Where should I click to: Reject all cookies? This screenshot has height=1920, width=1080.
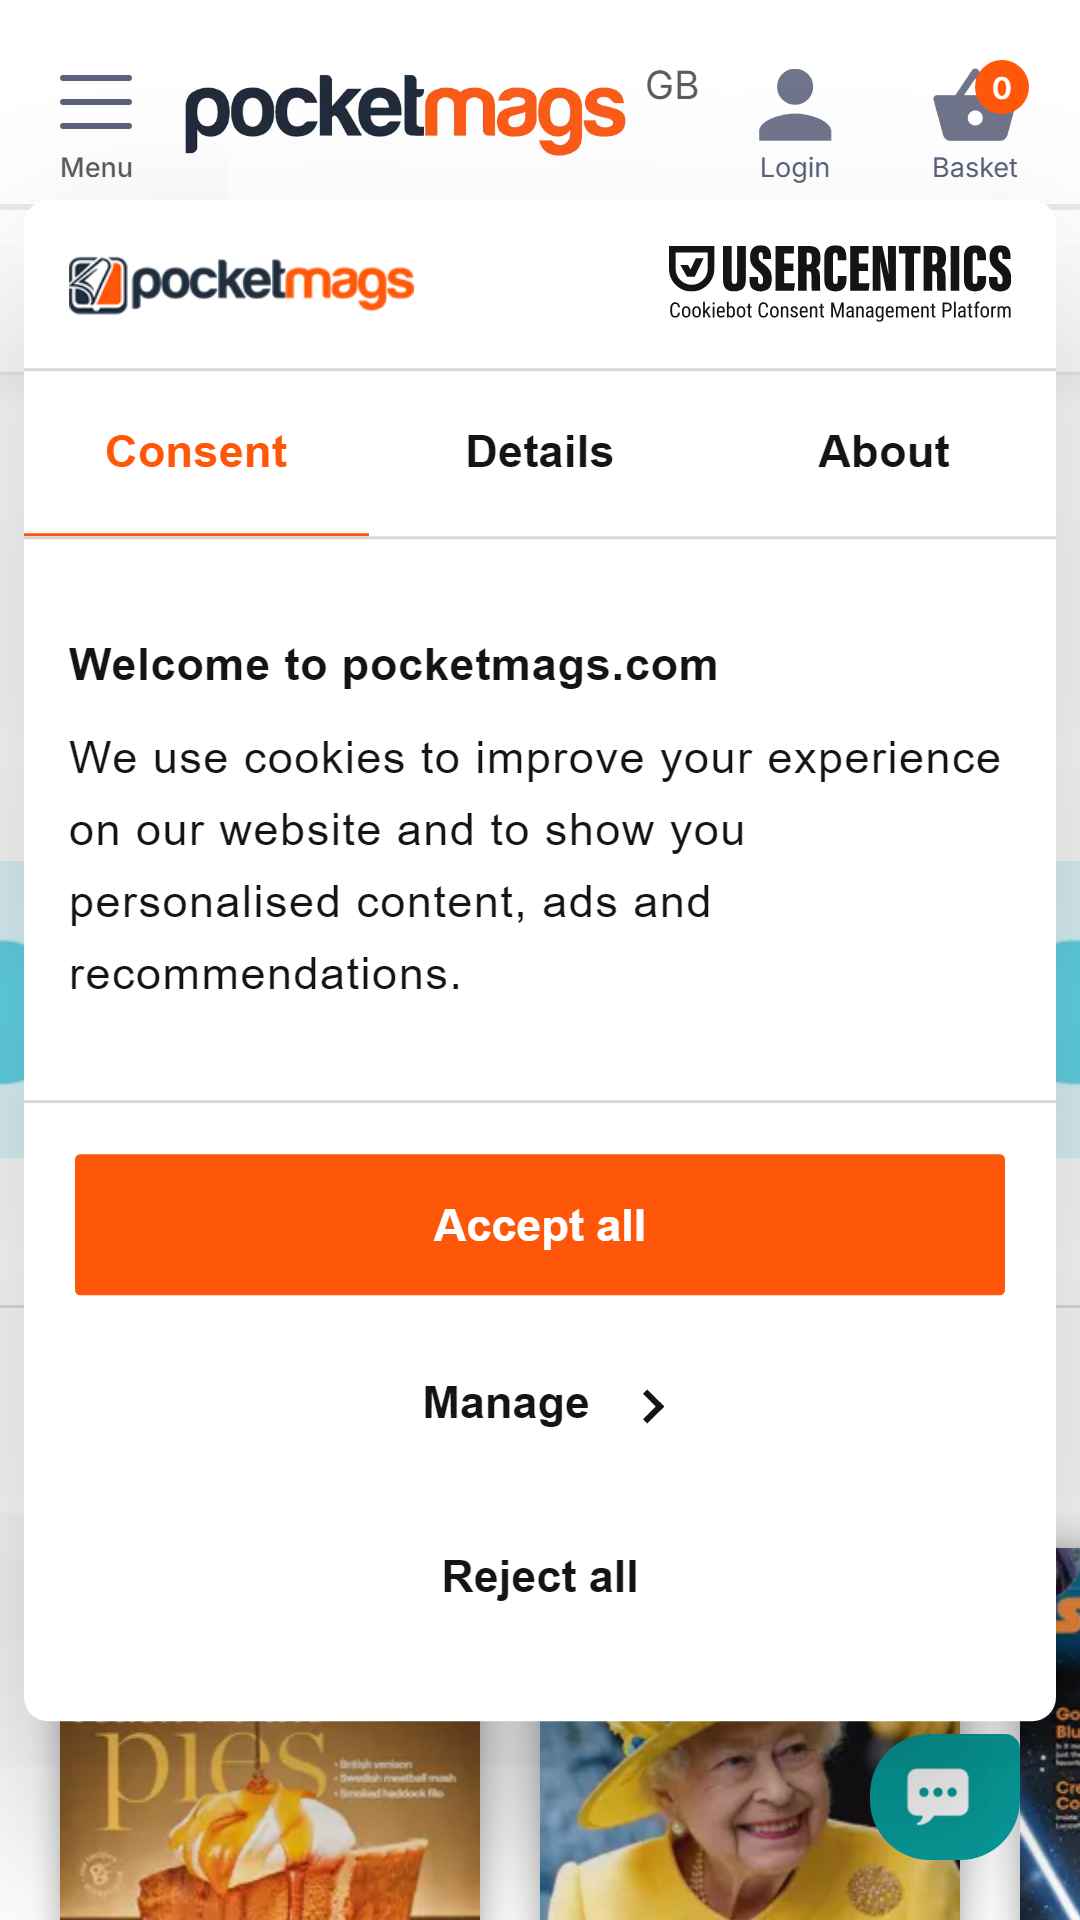(x=540, y=1577)
